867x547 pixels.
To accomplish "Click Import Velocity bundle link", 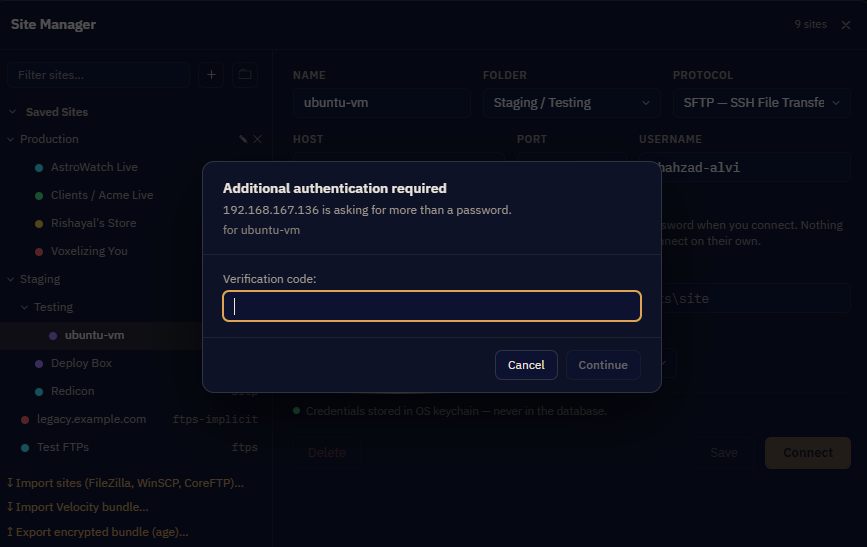I will point(77,507).
